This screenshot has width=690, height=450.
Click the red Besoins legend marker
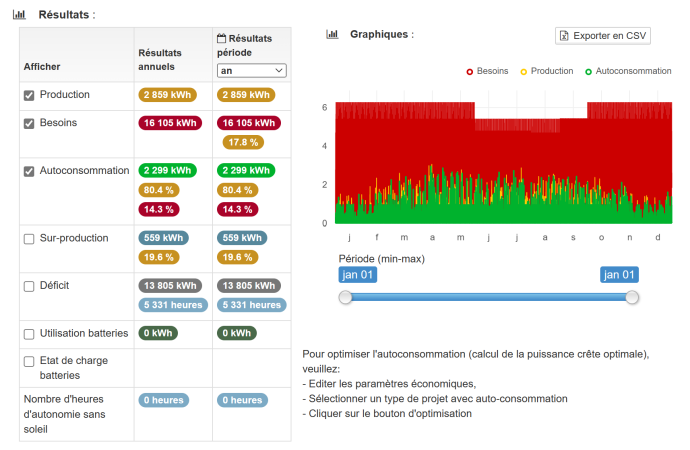tap(470, 72)
